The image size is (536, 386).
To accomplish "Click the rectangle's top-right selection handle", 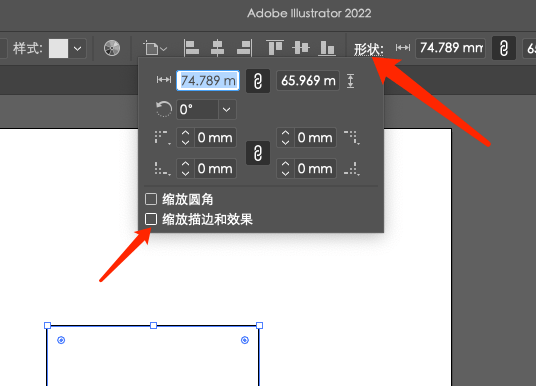I will tap(259, 325).
